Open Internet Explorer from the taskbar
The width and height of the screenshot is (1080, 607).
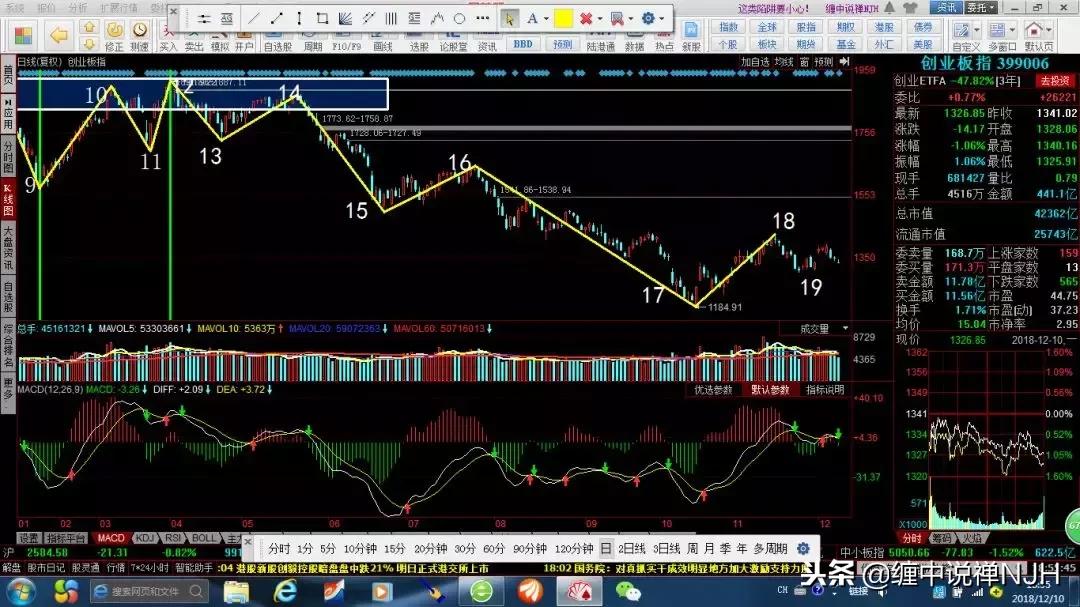[x=284, y=591]
